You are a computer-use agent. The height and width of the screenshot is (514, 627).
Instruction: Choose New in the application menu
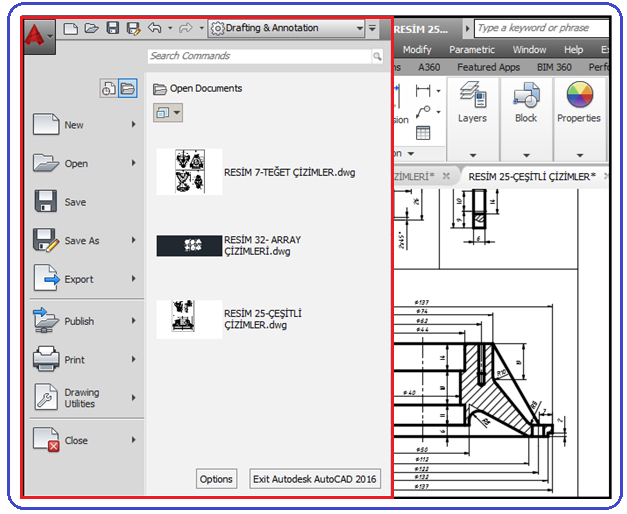pyautogui.click(x=84, y=124)
